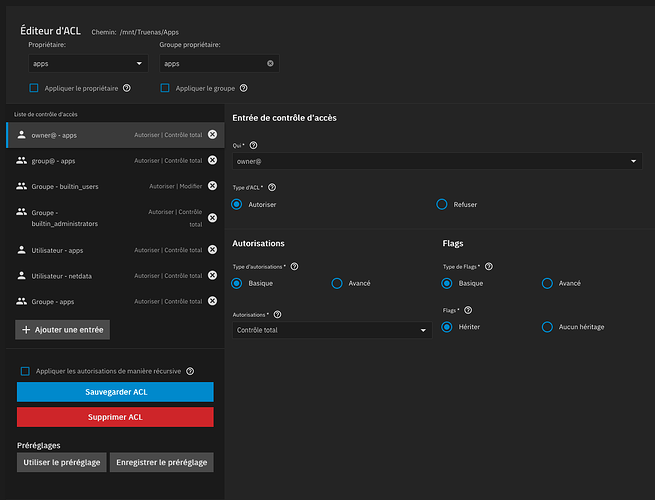Open the Propriétaire dropdown
The image size is (655, 500).
click(x=88, y=63)
